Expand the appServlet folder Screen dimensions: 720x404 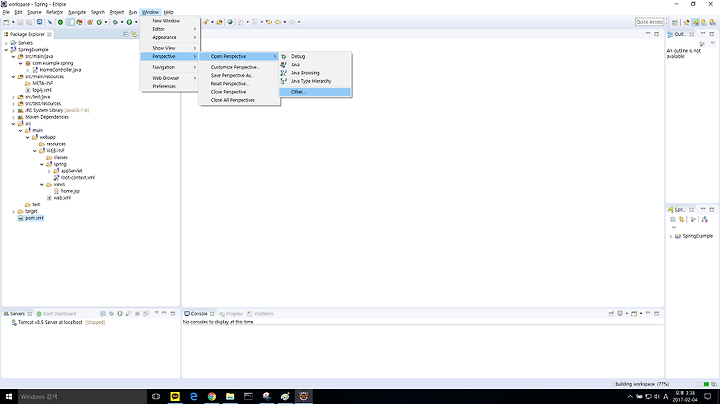[49, 171]
